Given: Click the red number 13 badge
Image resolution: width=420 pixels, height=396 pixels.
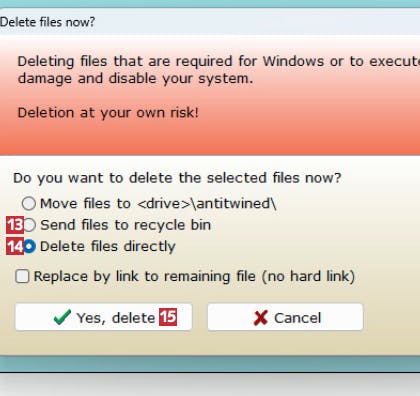Looking at the screenshot, I should [15, 225].
